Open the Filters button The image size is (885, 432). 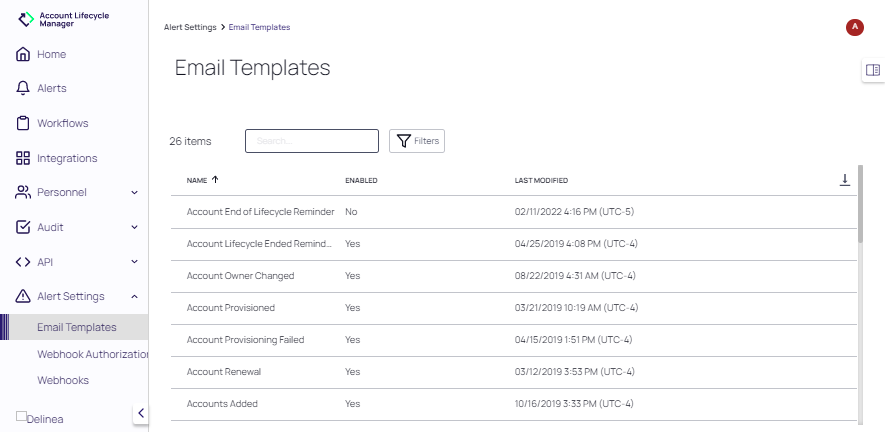pos(416,141)
